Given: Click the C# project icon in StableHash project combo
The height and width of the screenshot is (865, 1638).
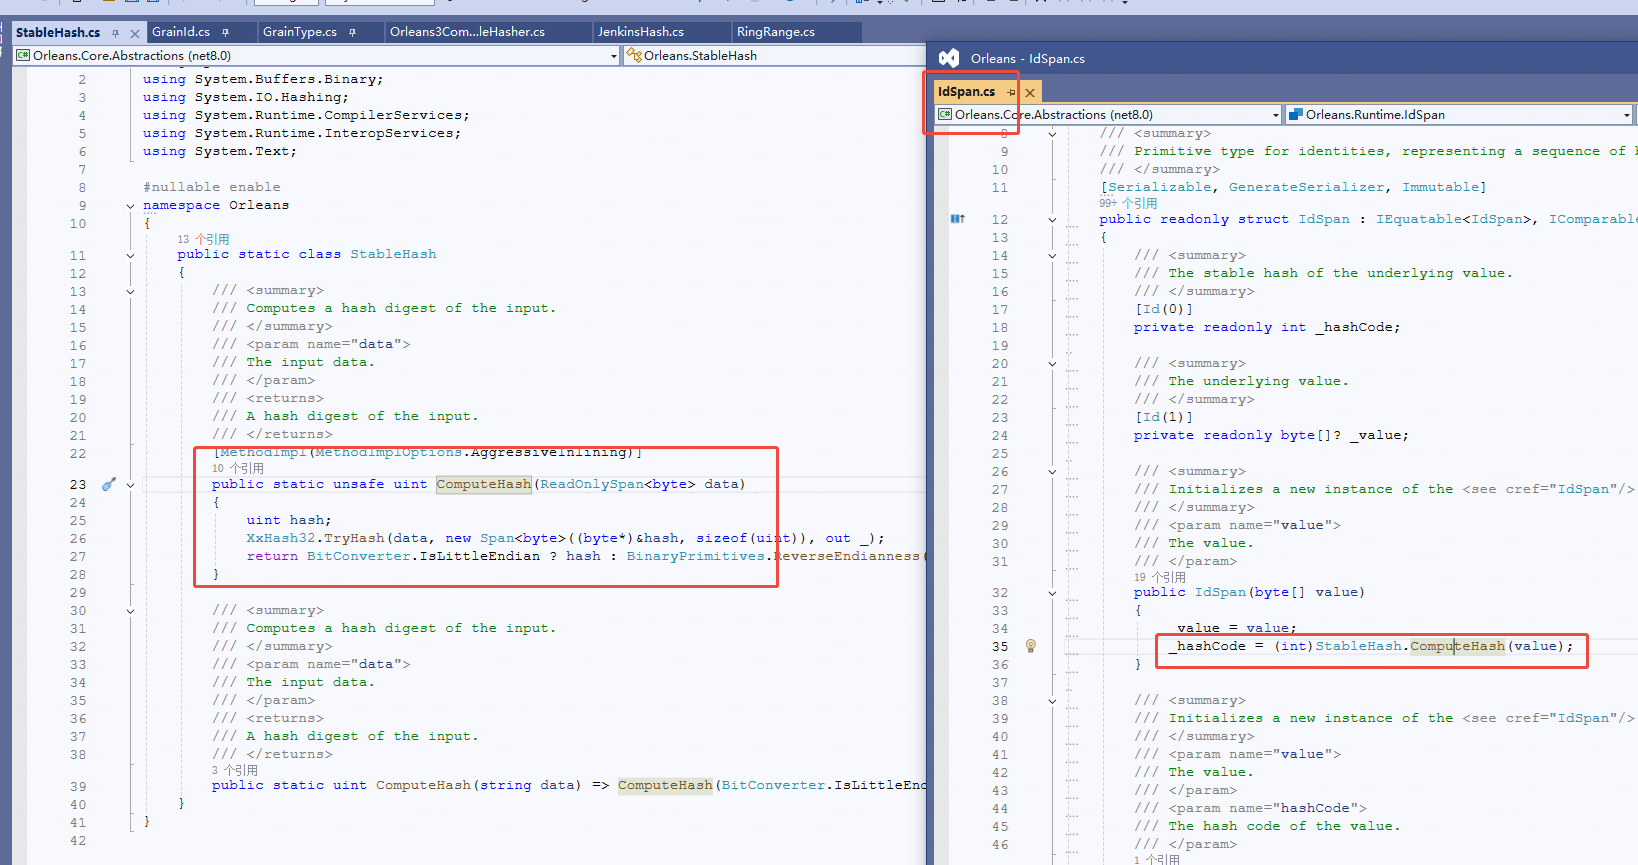Looking at the screenshot, I should click(x=23, y=56).
